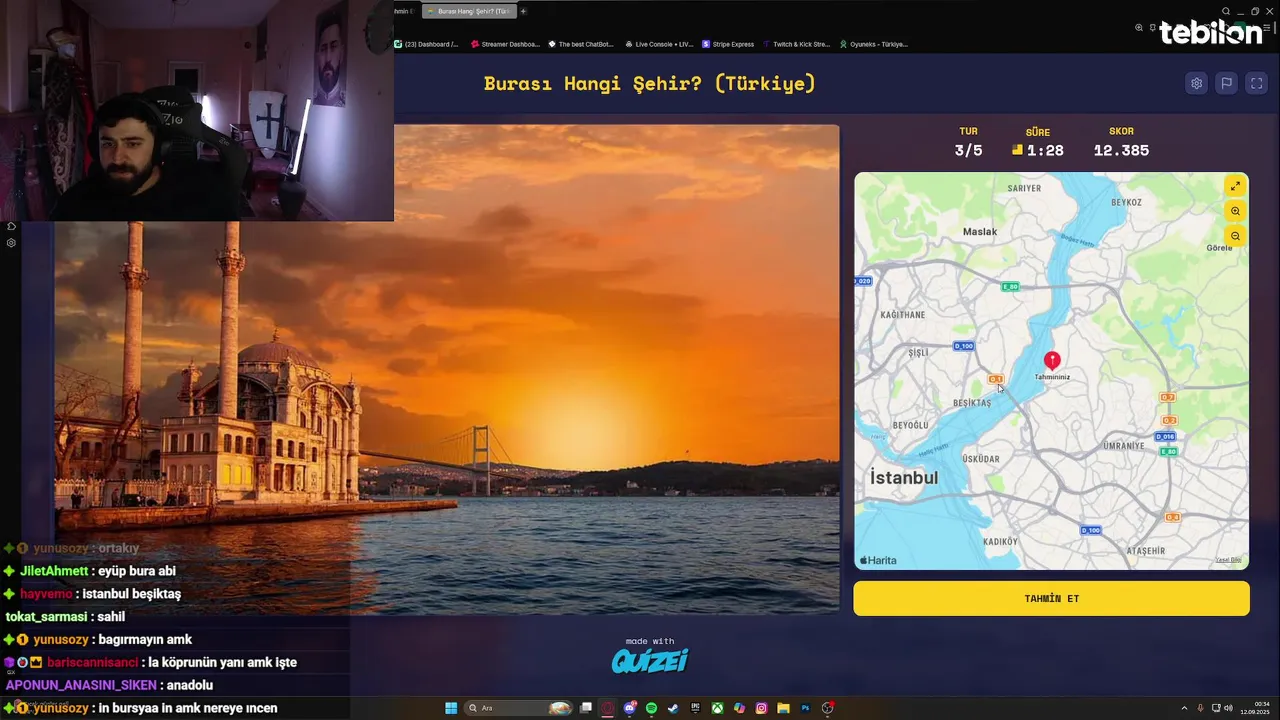
Task: Open Discord from the taskbar
Action: point(630,708)
